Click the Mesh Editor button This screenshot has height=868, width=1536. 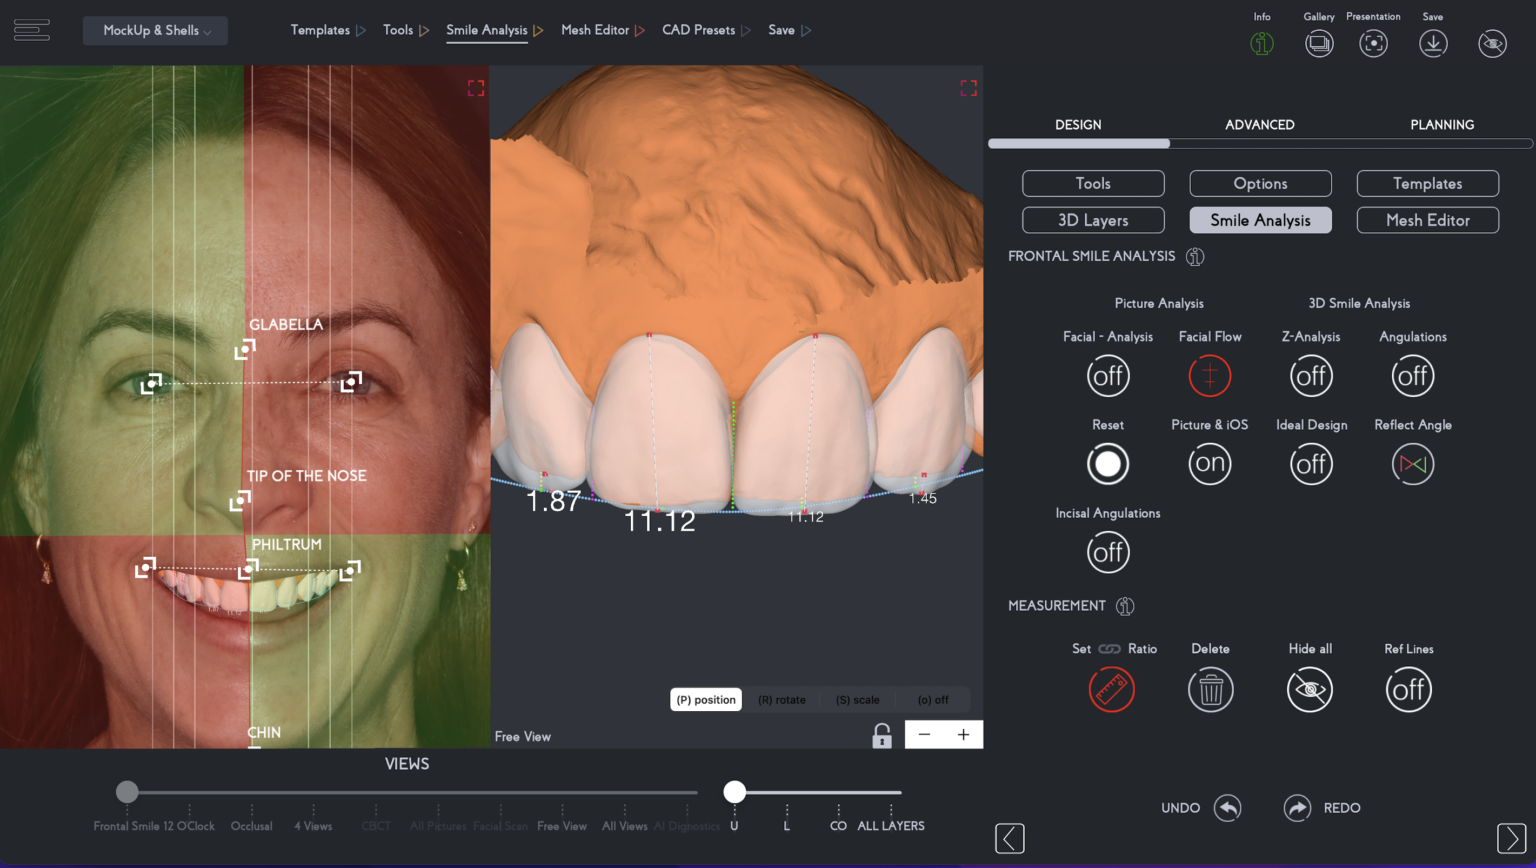[x=1427, y=219]
